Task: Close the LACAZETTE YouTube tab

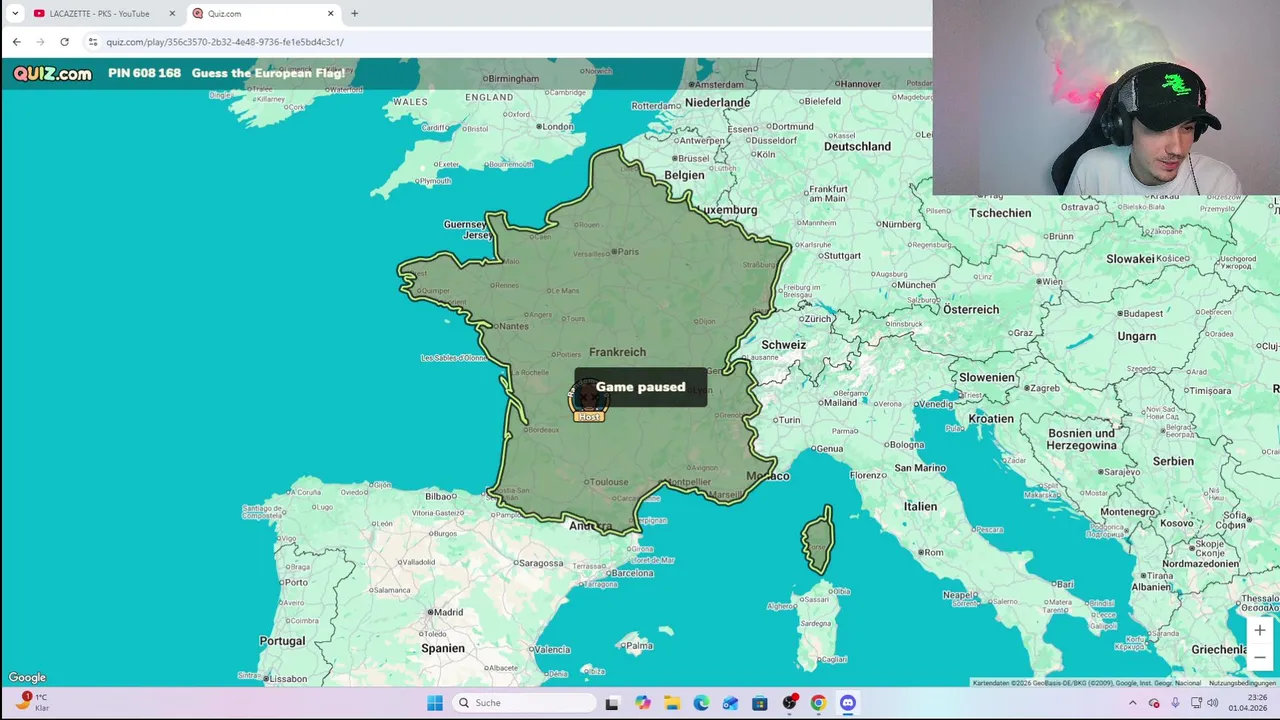Action: pyautogui.click(x=172, y=13)
